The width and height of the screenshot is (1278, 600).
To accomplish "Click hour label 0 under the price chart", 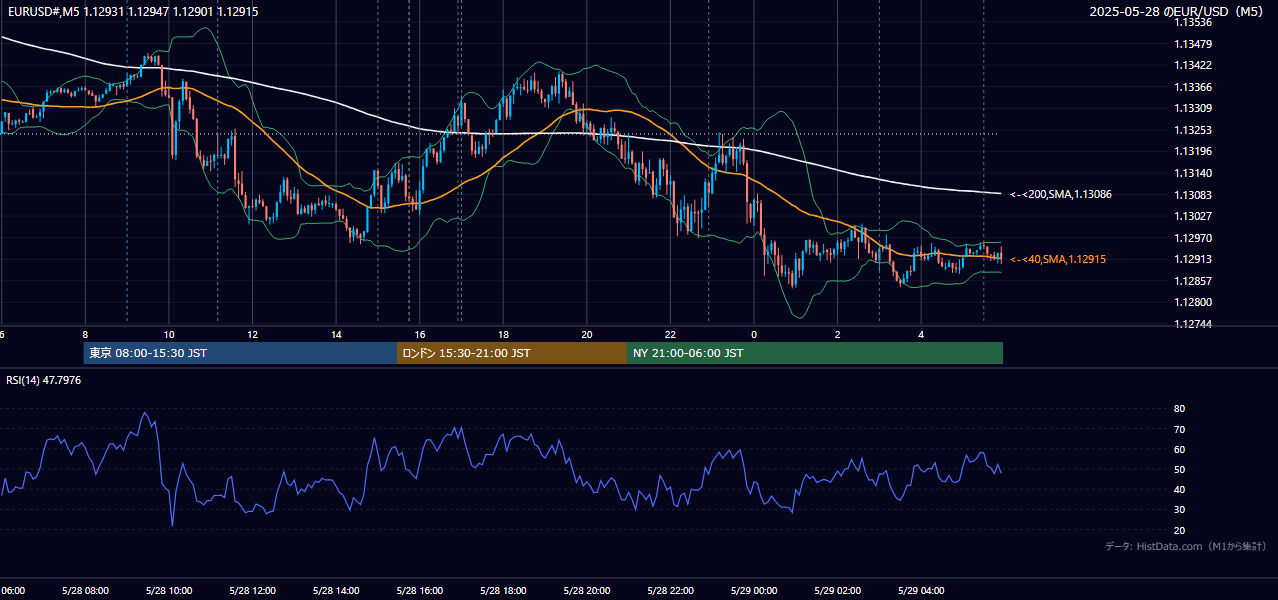I will tap(754, 334).
